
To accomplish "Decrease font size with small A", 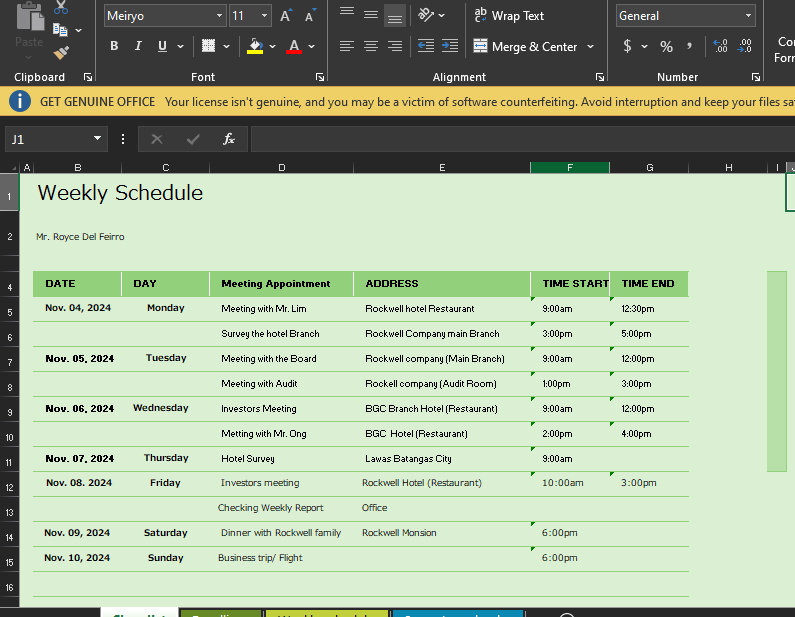I will pos(310,16).
